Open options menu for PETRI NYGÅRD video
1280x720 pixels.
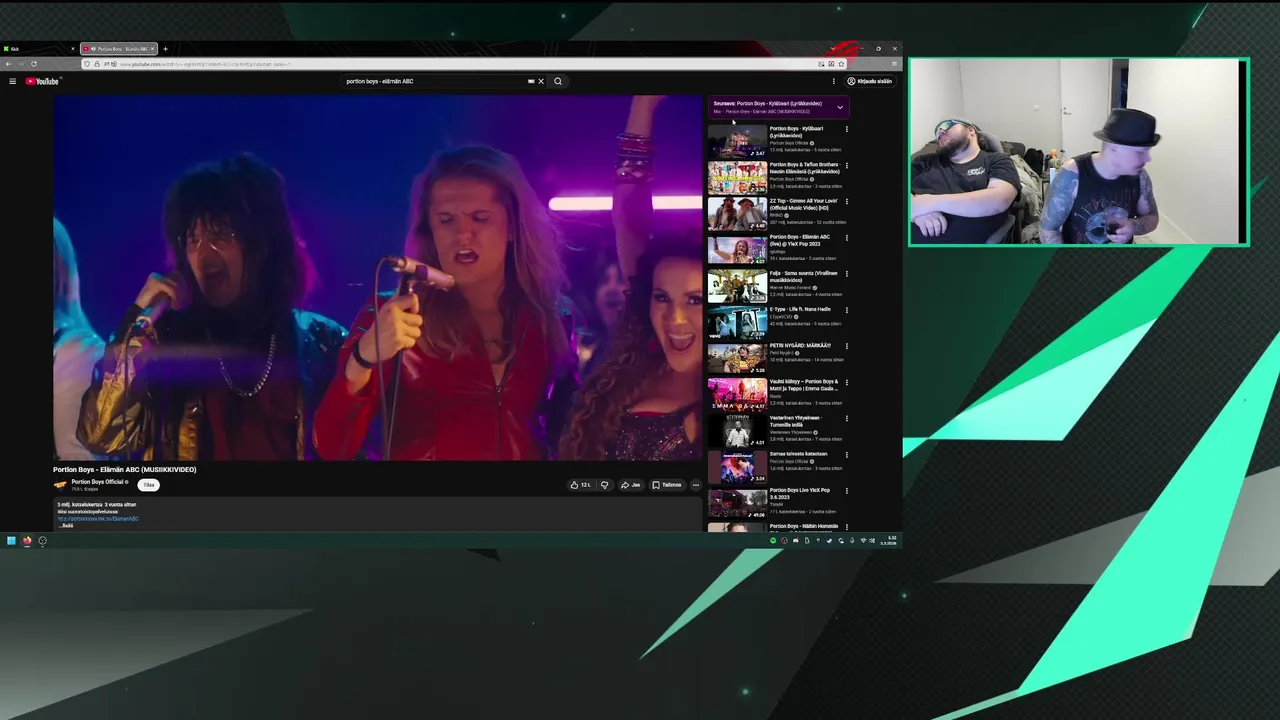pos(847,346)
